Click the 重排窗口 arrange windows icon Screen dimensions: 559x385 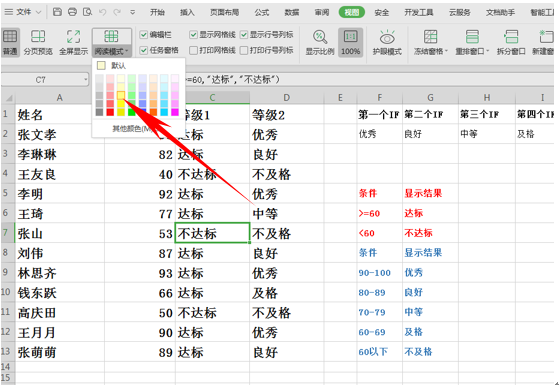pyautogui.click(x=472, y=36)
